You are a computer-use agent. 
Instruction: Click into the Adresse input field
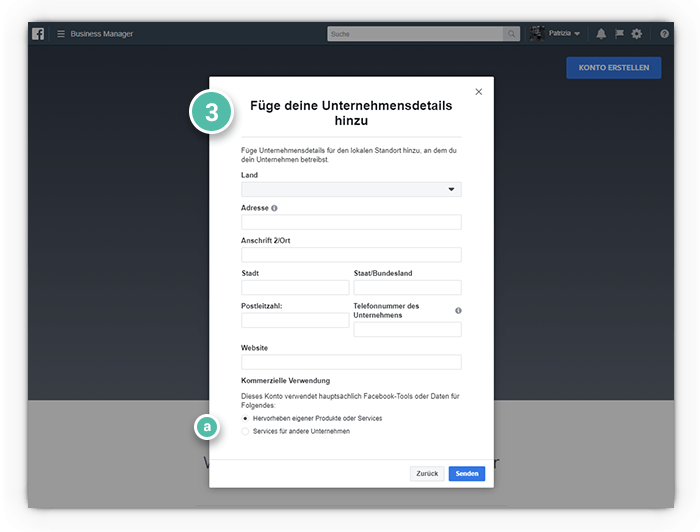click(351, 222)
